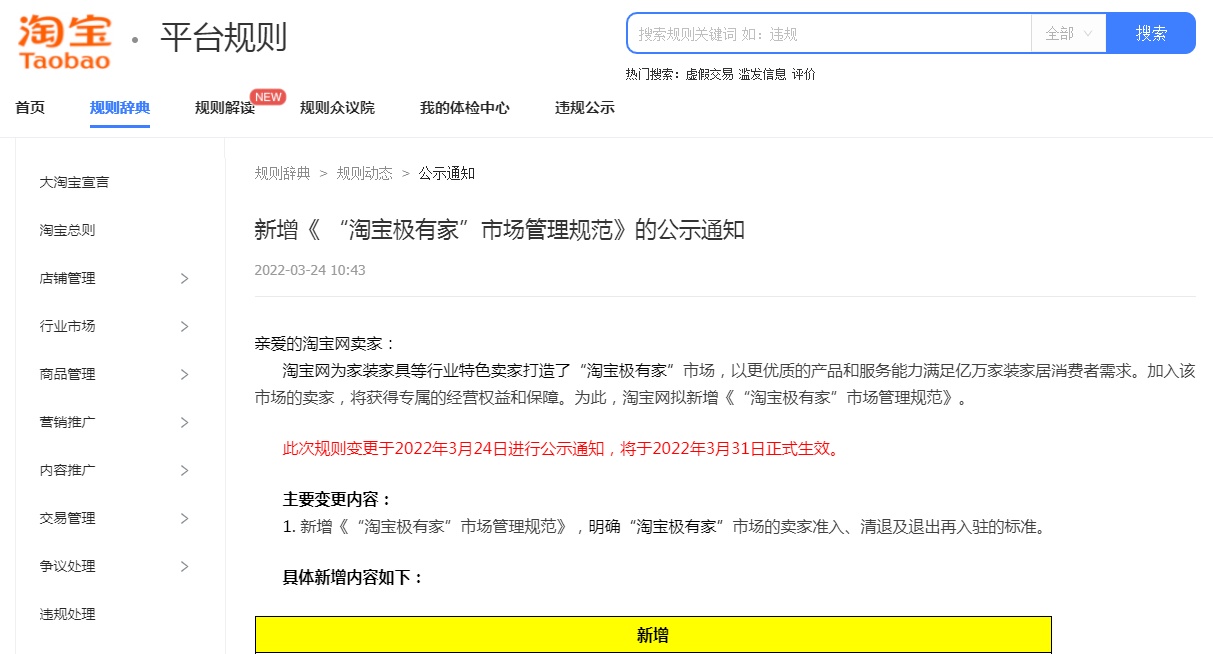
Task: Select 内容推广 in the sidebar
Action: (x=68, y=470)
